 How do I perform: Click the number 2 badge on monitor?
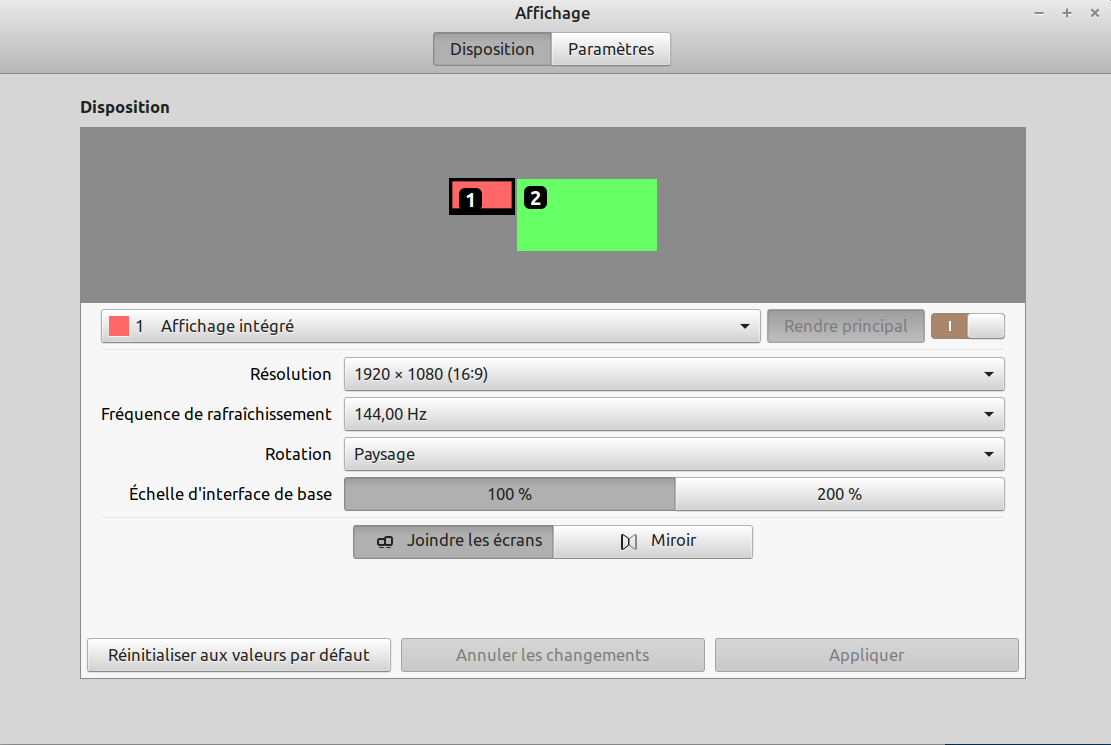click(535, 198)
